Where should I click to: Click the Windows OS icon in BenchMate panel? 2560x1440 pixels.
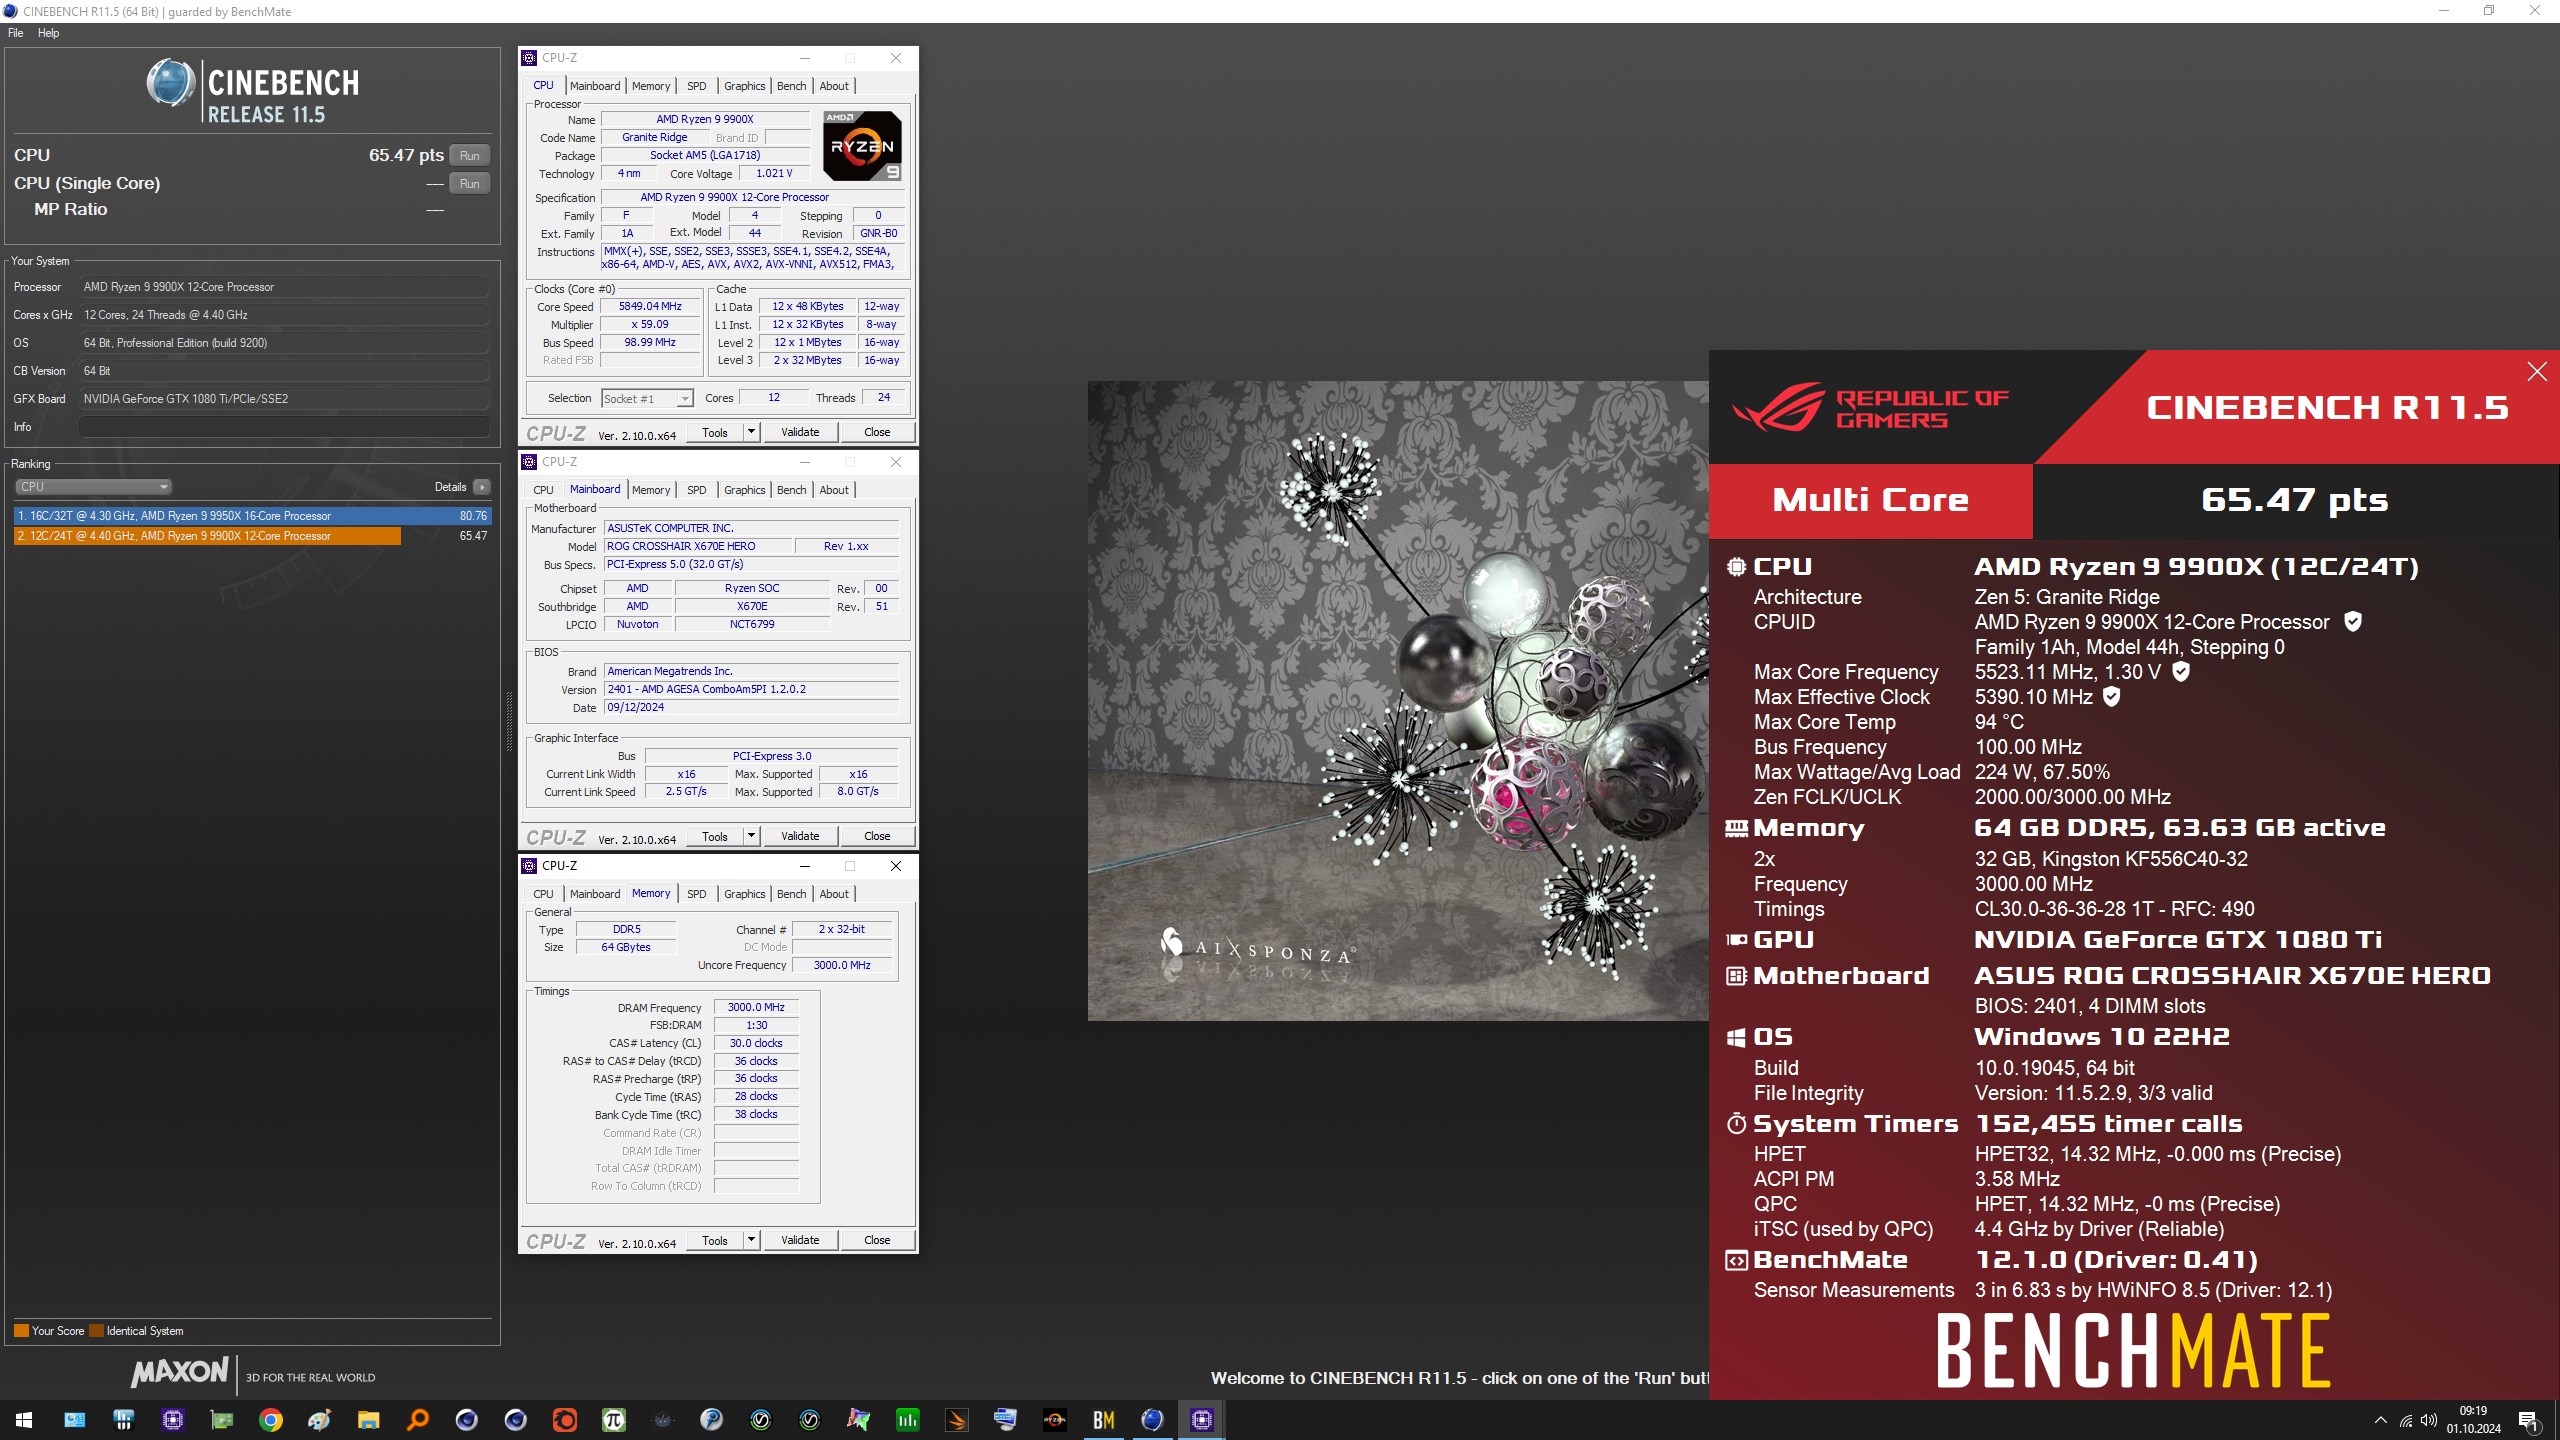[x=1736, y=1038]
